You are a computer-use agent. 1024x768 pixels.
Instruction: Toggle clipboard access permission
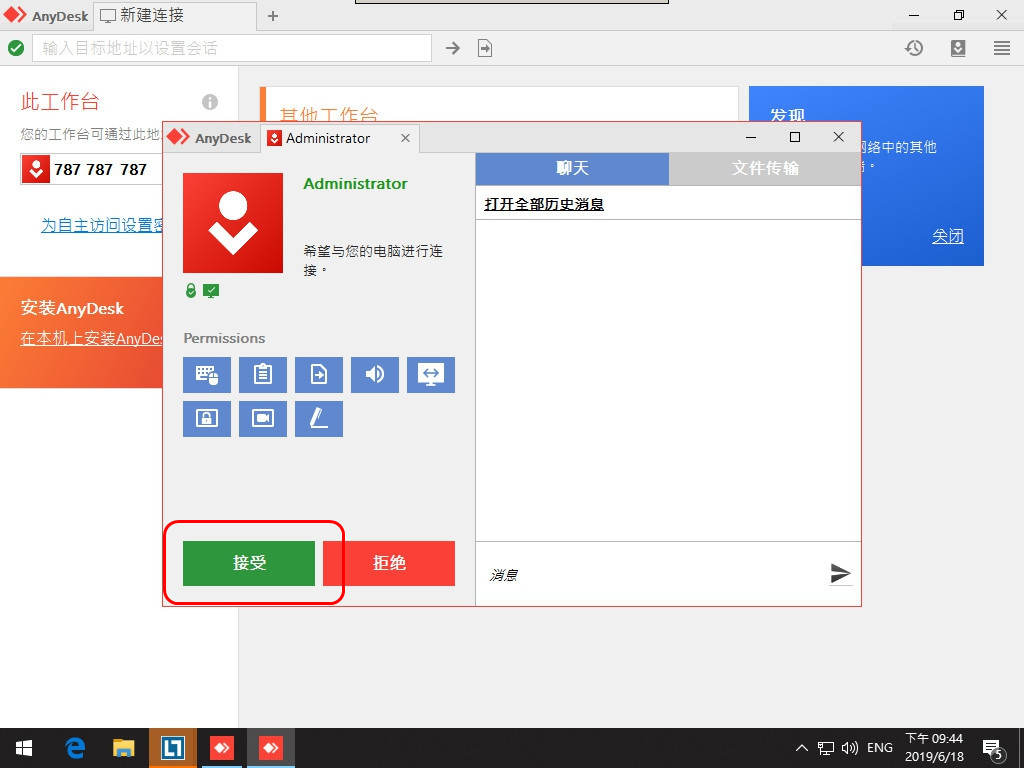point(263,375)
